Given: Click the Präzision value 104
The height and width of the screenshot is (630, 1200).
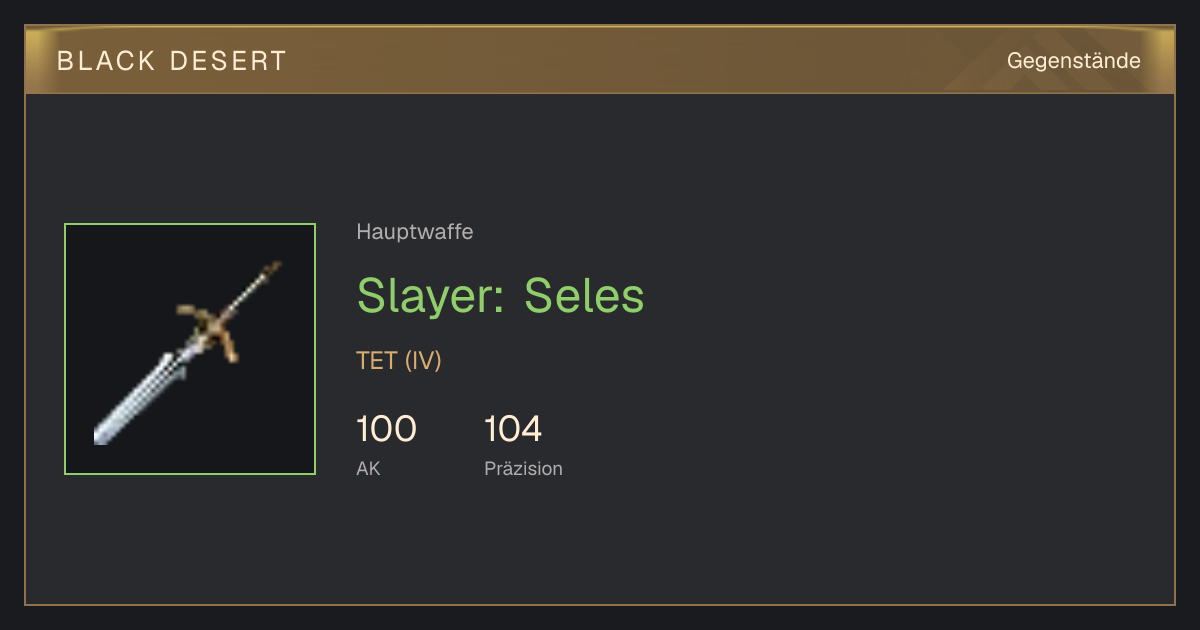Looking at the screenshot, I should pos(513,429).
